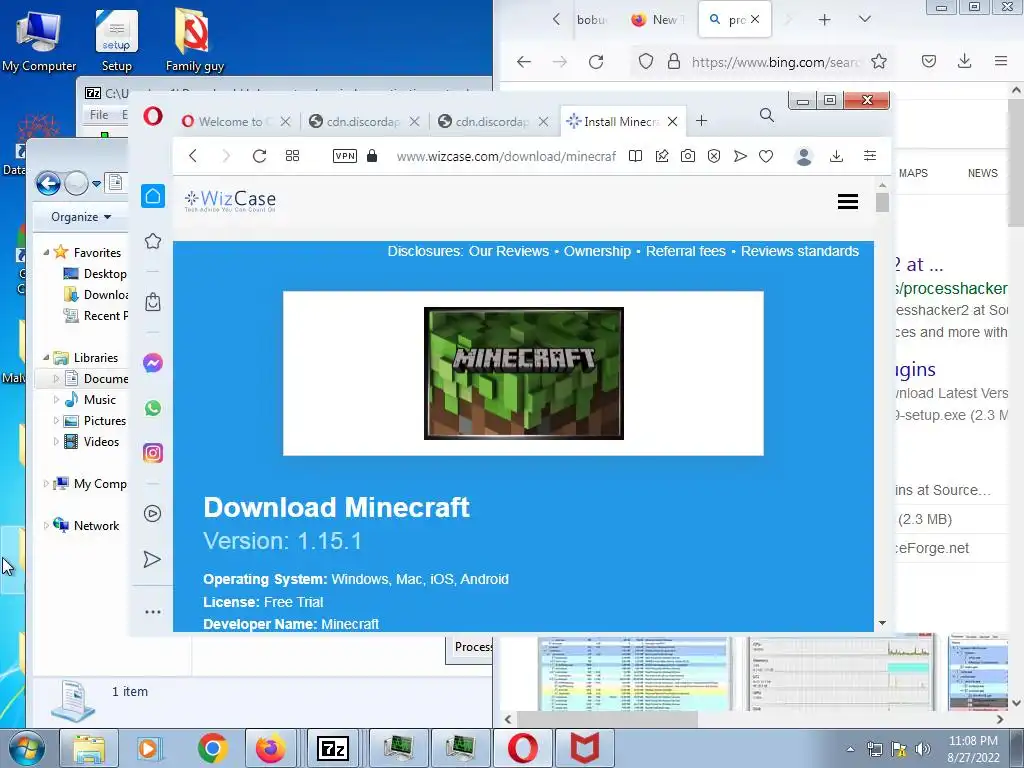Open Opera menu logo button
The height and width of the screenshot is (768, 1024).
[x=153, y=116]
